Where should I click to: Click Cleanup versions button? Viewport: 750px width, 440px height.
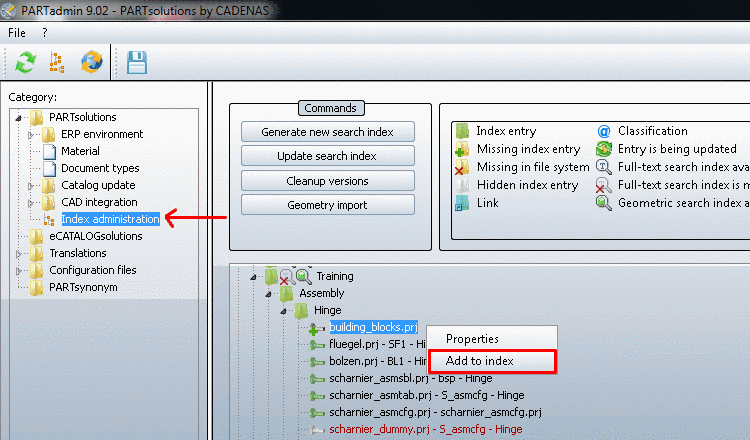[x=328, y=181]
